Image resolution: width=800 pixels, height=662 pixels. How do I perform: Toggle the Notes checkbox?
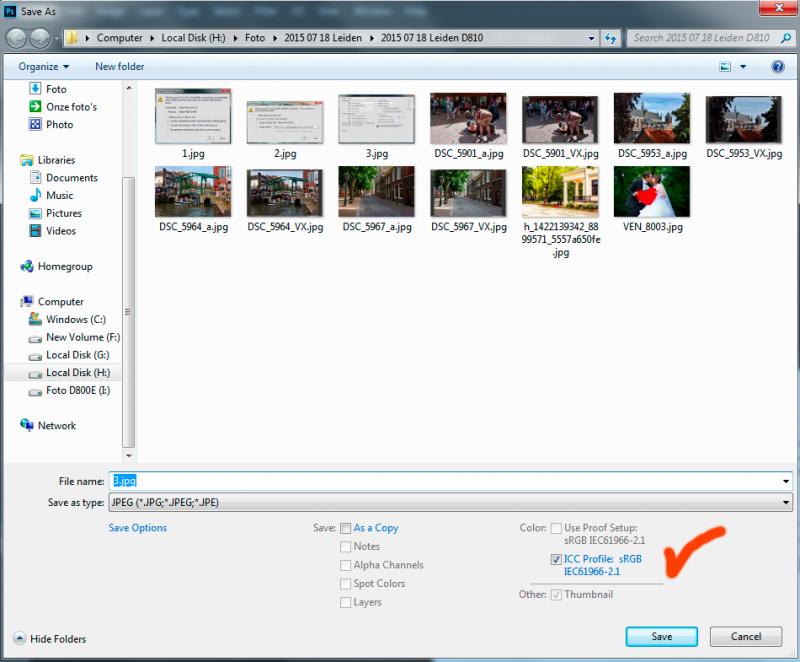pyautogui.click(x=345, y=547)
